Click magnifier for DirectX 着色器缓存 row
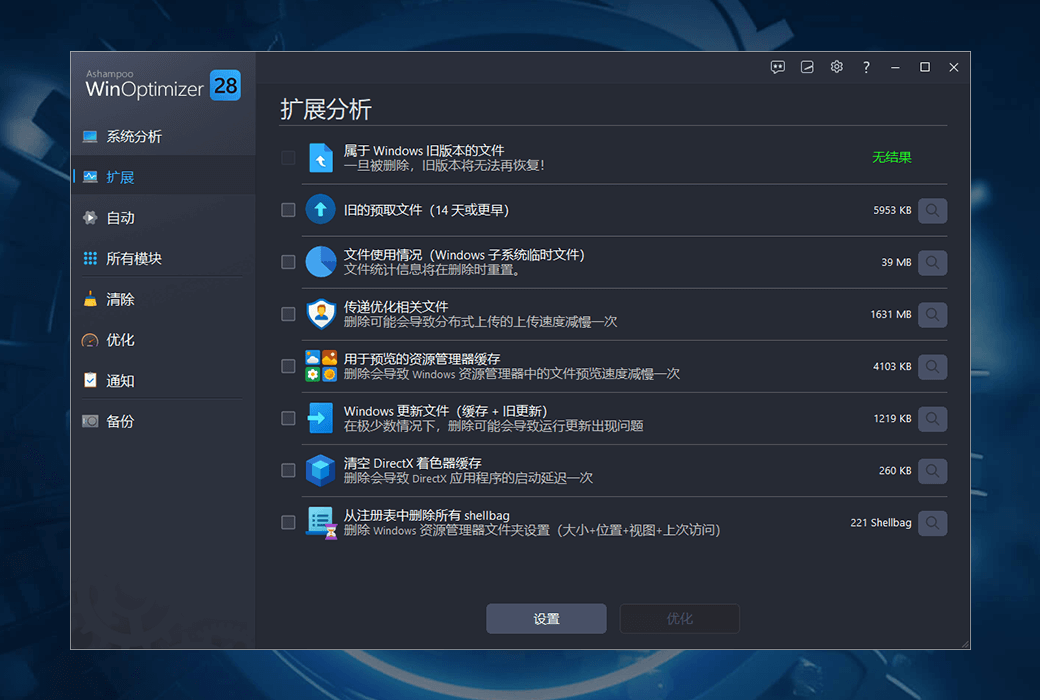 point(932,470)
